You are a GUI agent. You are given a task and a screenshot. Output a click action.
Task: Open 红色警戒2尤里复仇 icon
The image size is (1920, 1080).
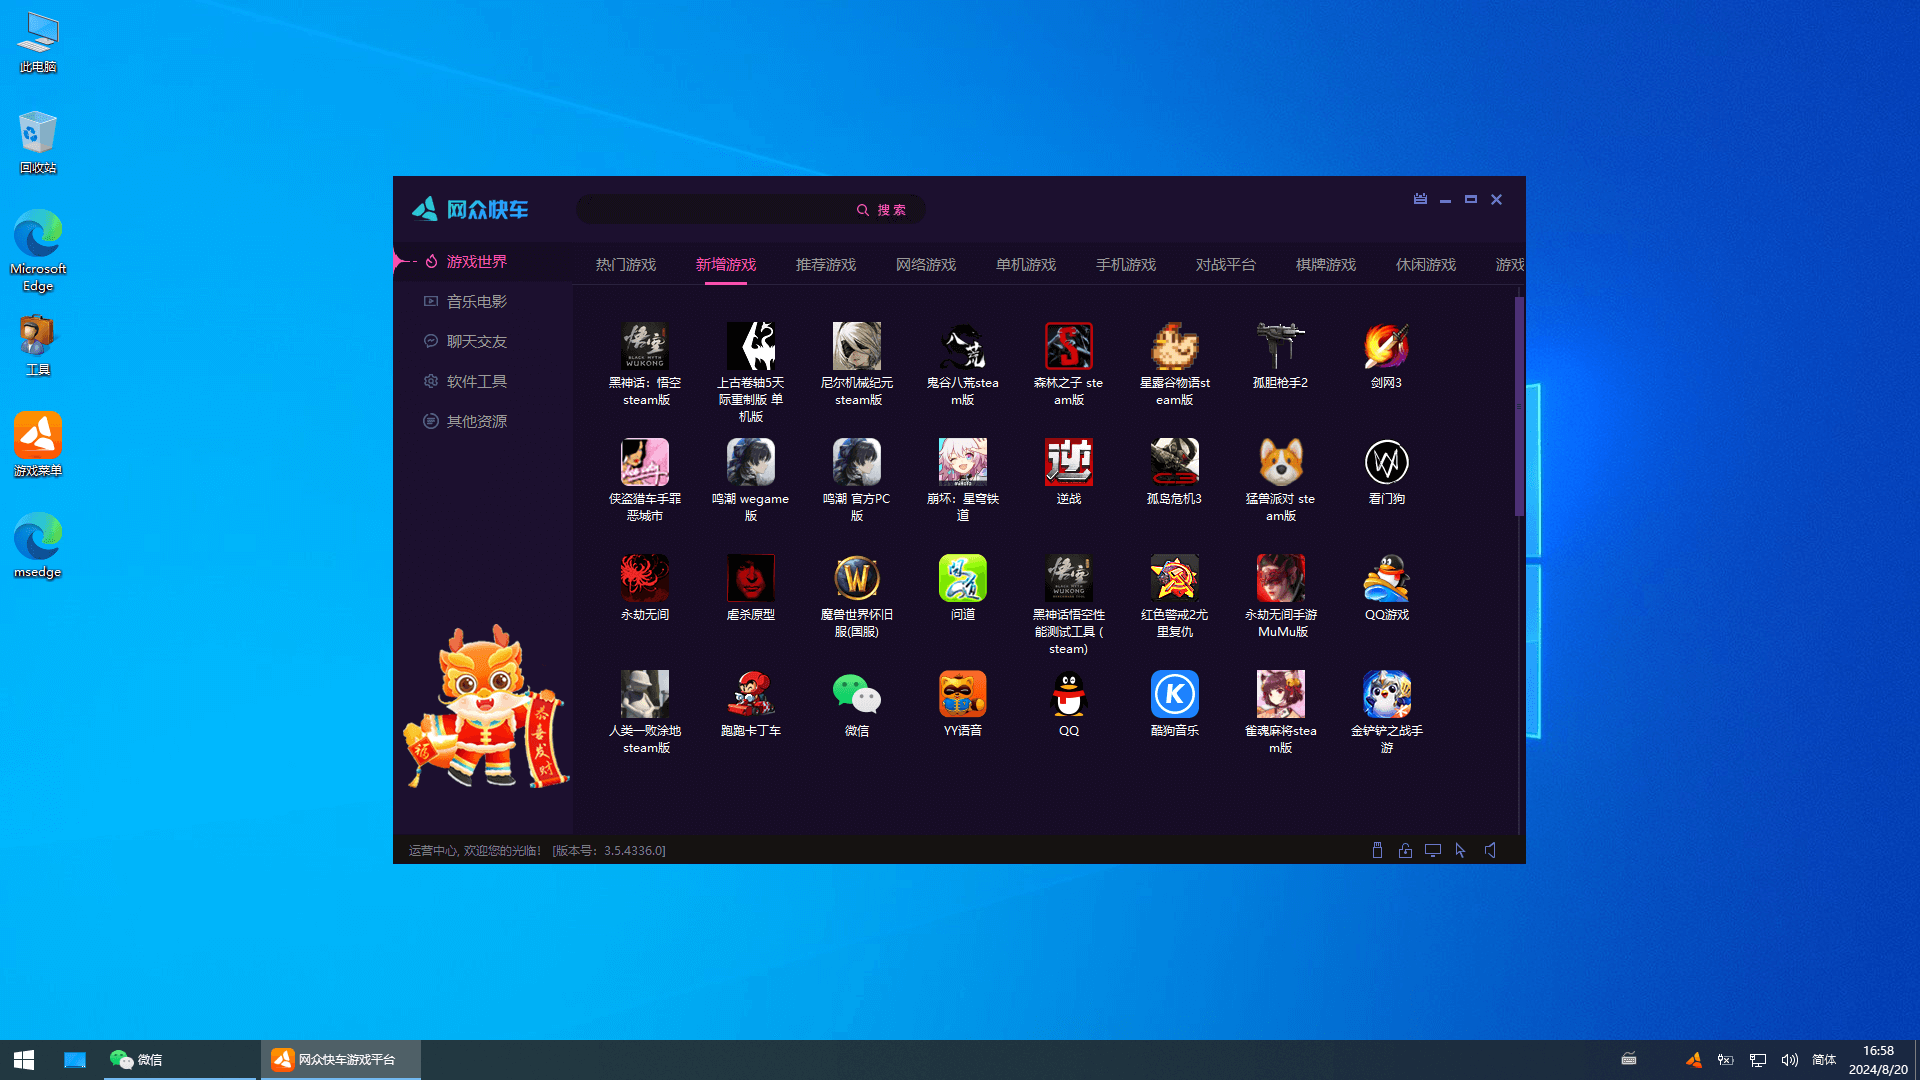coord(1175,578)
